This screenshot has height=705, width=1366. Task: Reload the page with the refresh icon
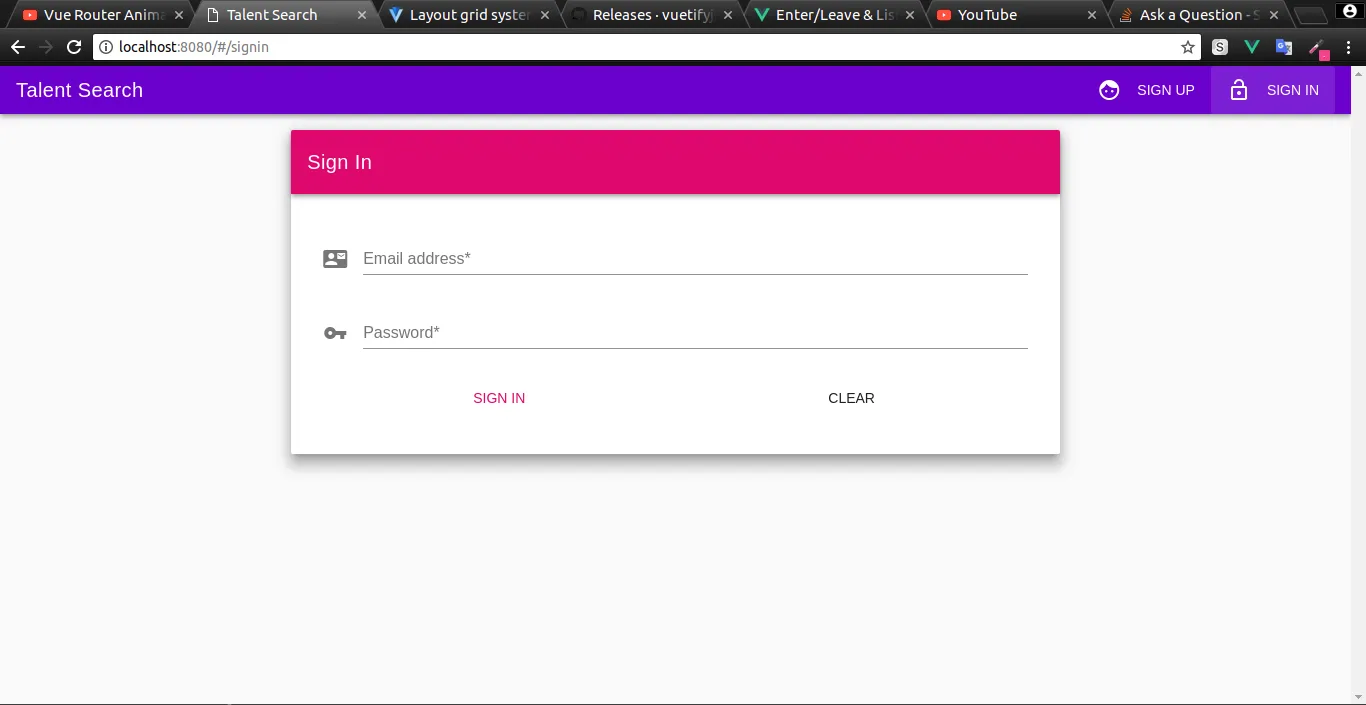tap(74, 47)
